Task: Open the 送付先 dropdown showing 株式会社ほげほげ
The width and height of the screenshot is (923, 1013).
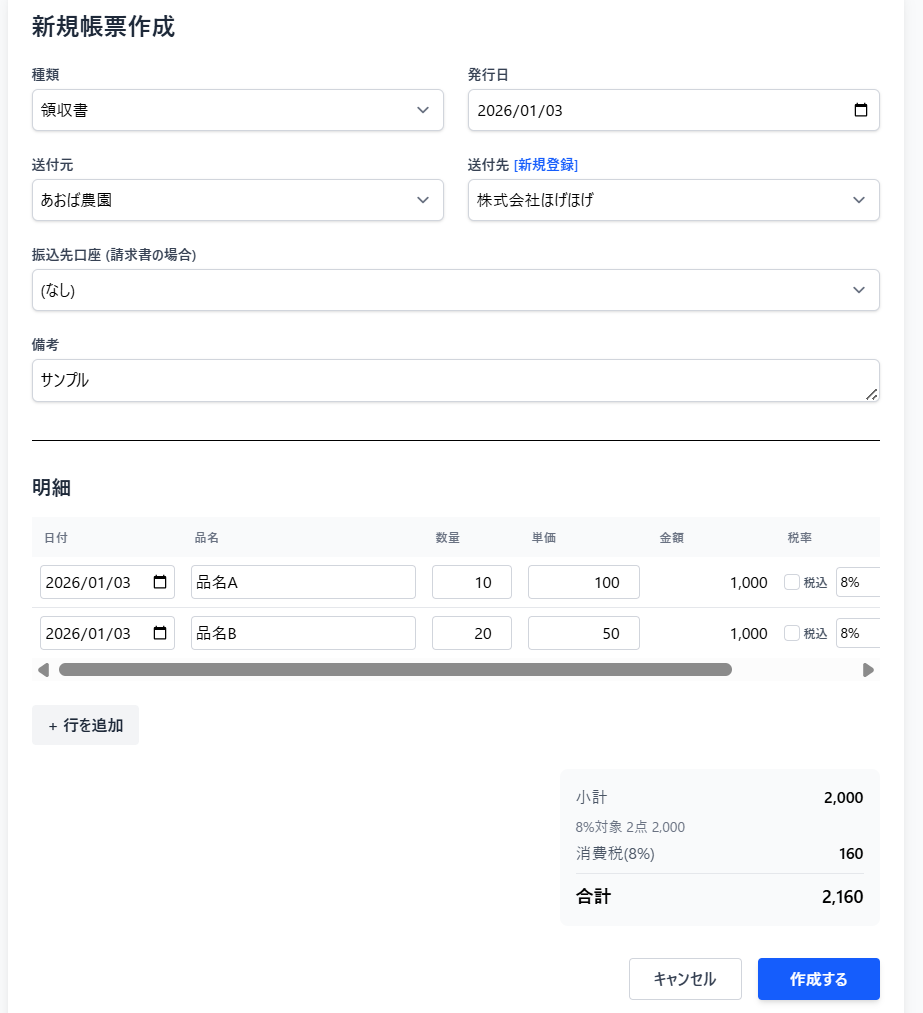Action: click(673, 200)
